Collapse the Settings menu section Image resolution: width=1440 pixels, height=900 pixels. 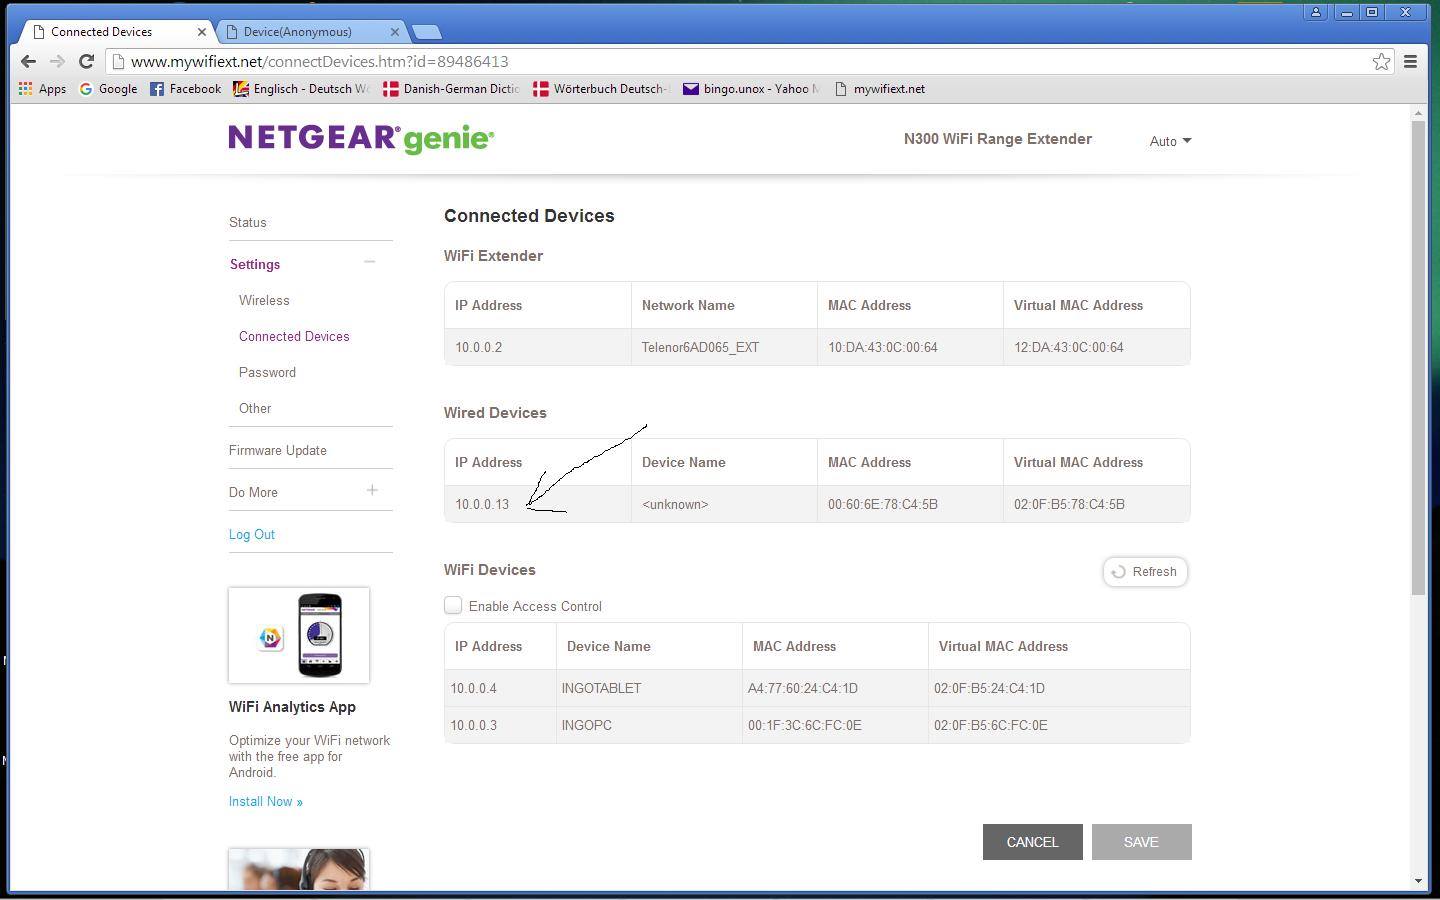(x=370, y=263)
